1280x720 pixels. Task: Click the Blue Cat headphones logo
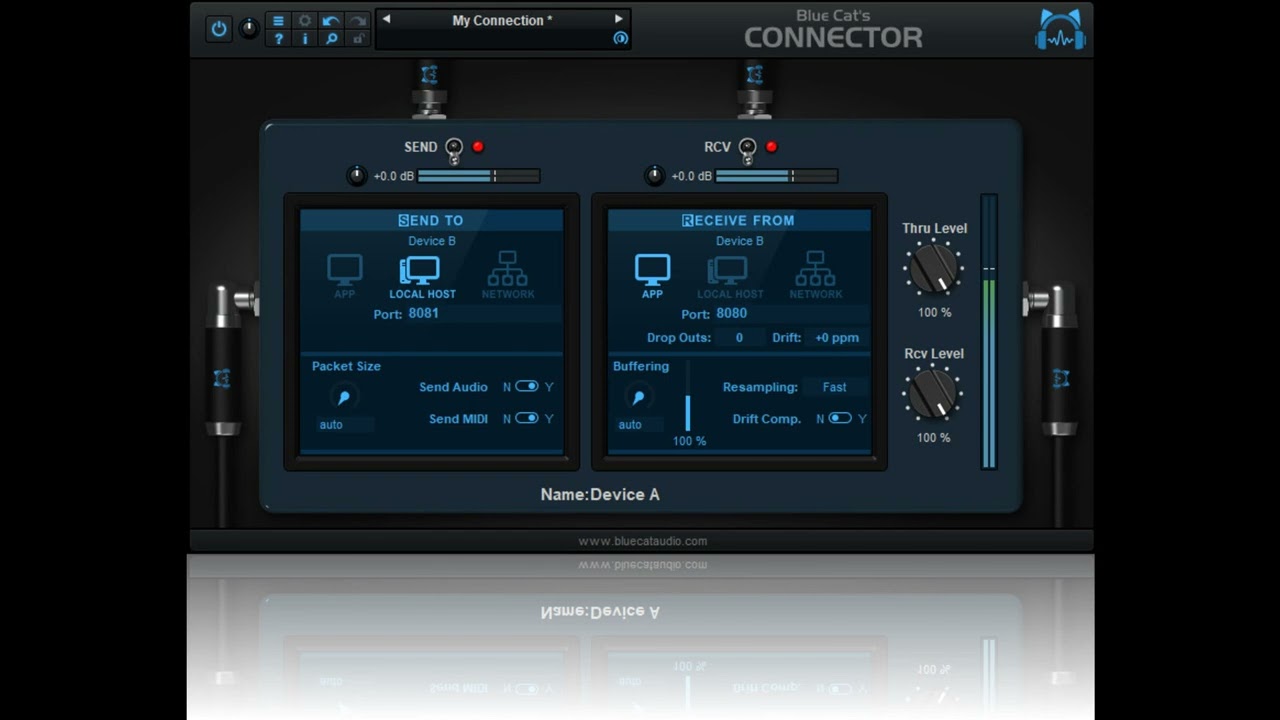[x=1060, y=29]
